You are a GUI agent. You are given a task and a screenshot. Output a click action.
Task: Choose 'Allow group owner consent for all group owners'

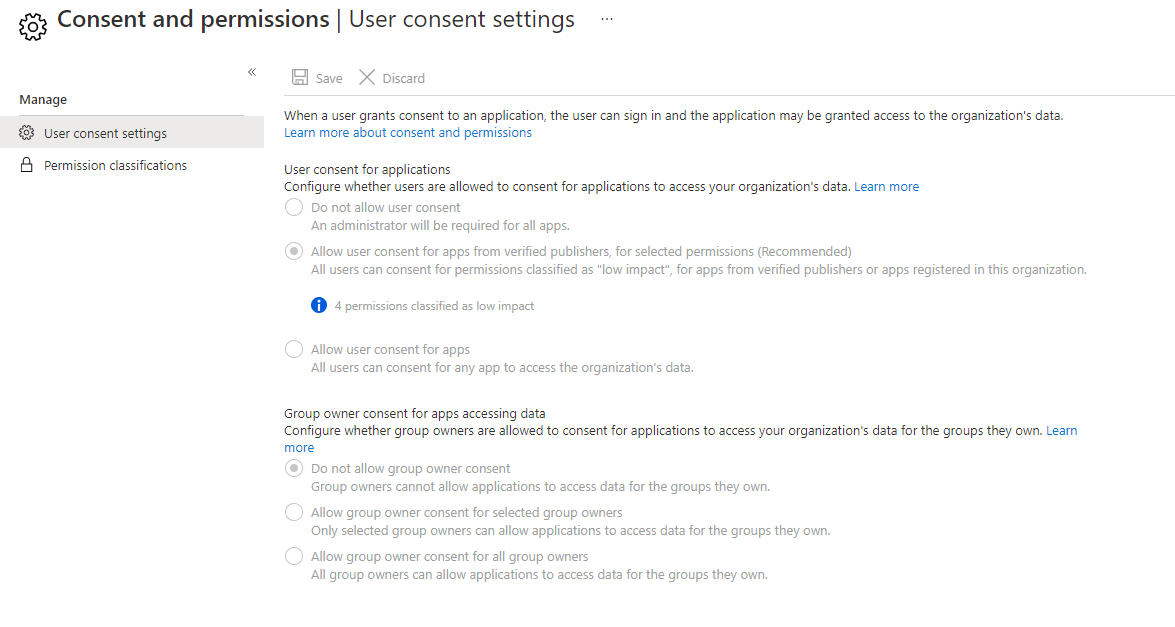(x=293, y=556)
